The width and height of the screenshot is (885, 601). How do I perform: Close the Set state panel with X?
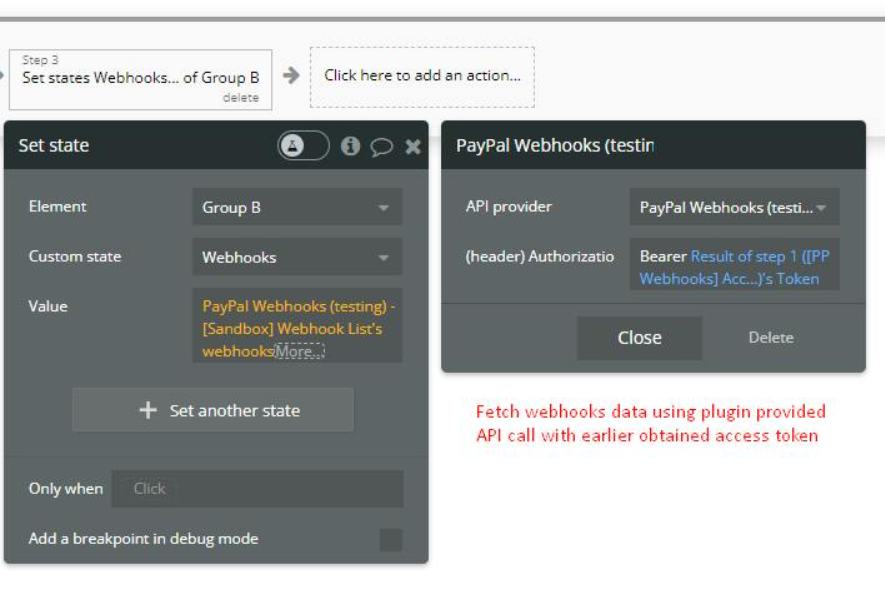[413, 147]
